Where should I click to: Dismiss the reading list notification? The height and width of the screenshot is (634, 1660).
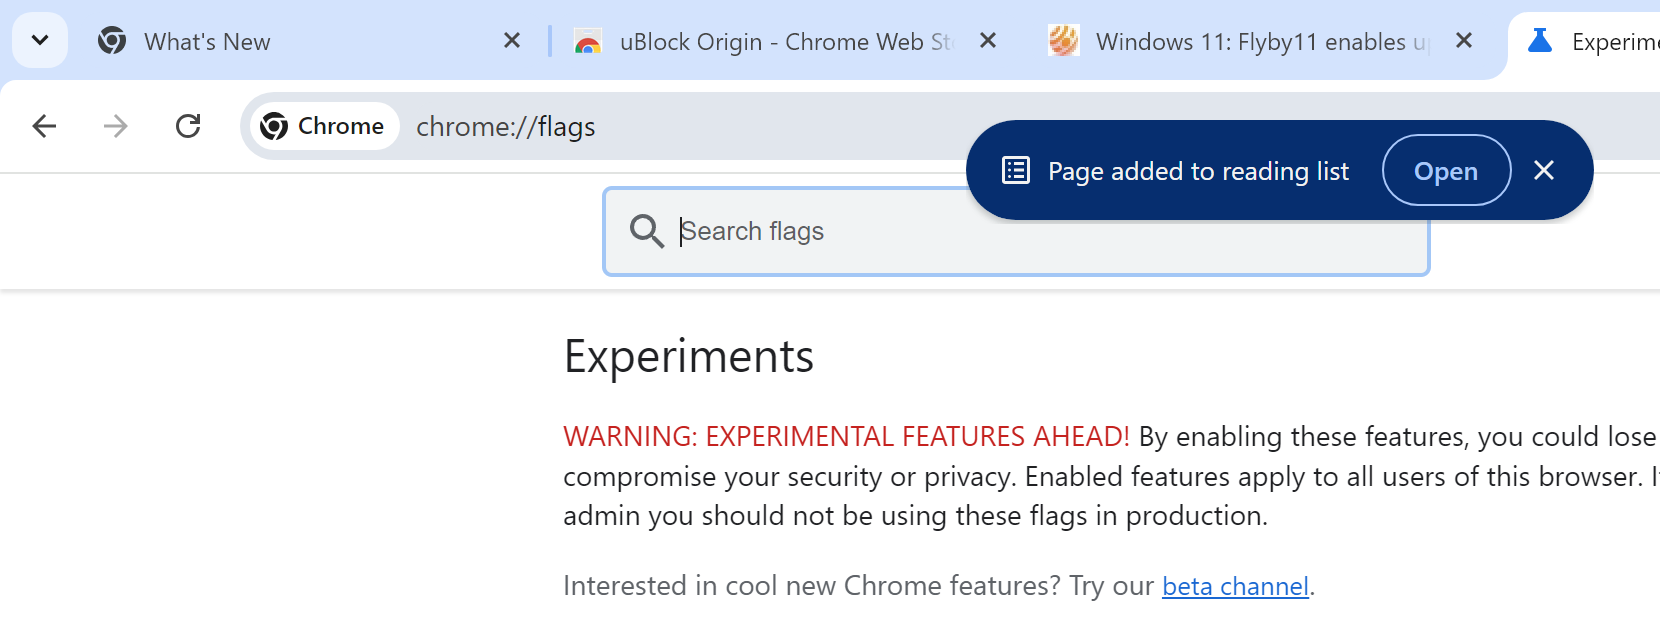(1544, 171)
